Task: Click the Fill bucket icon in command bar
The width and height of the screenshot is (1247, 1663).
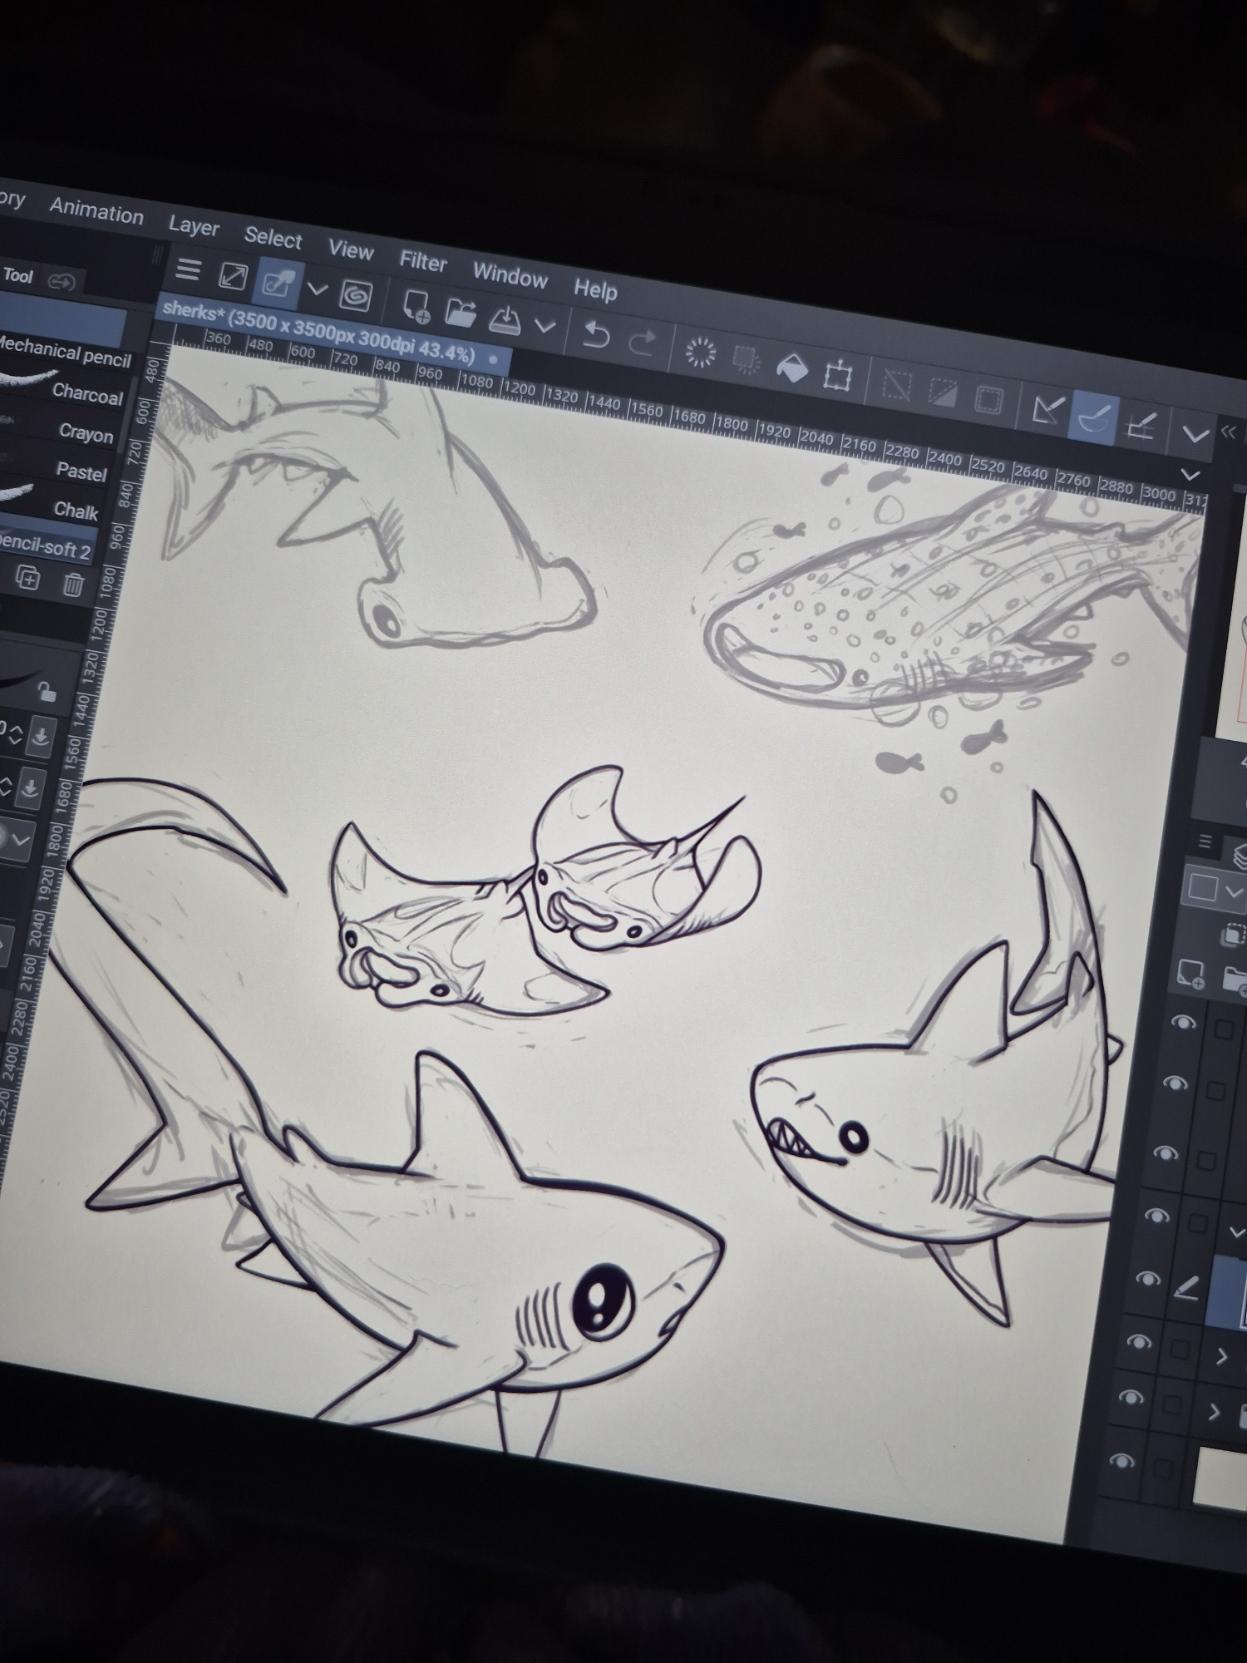Action: [791, 368]
